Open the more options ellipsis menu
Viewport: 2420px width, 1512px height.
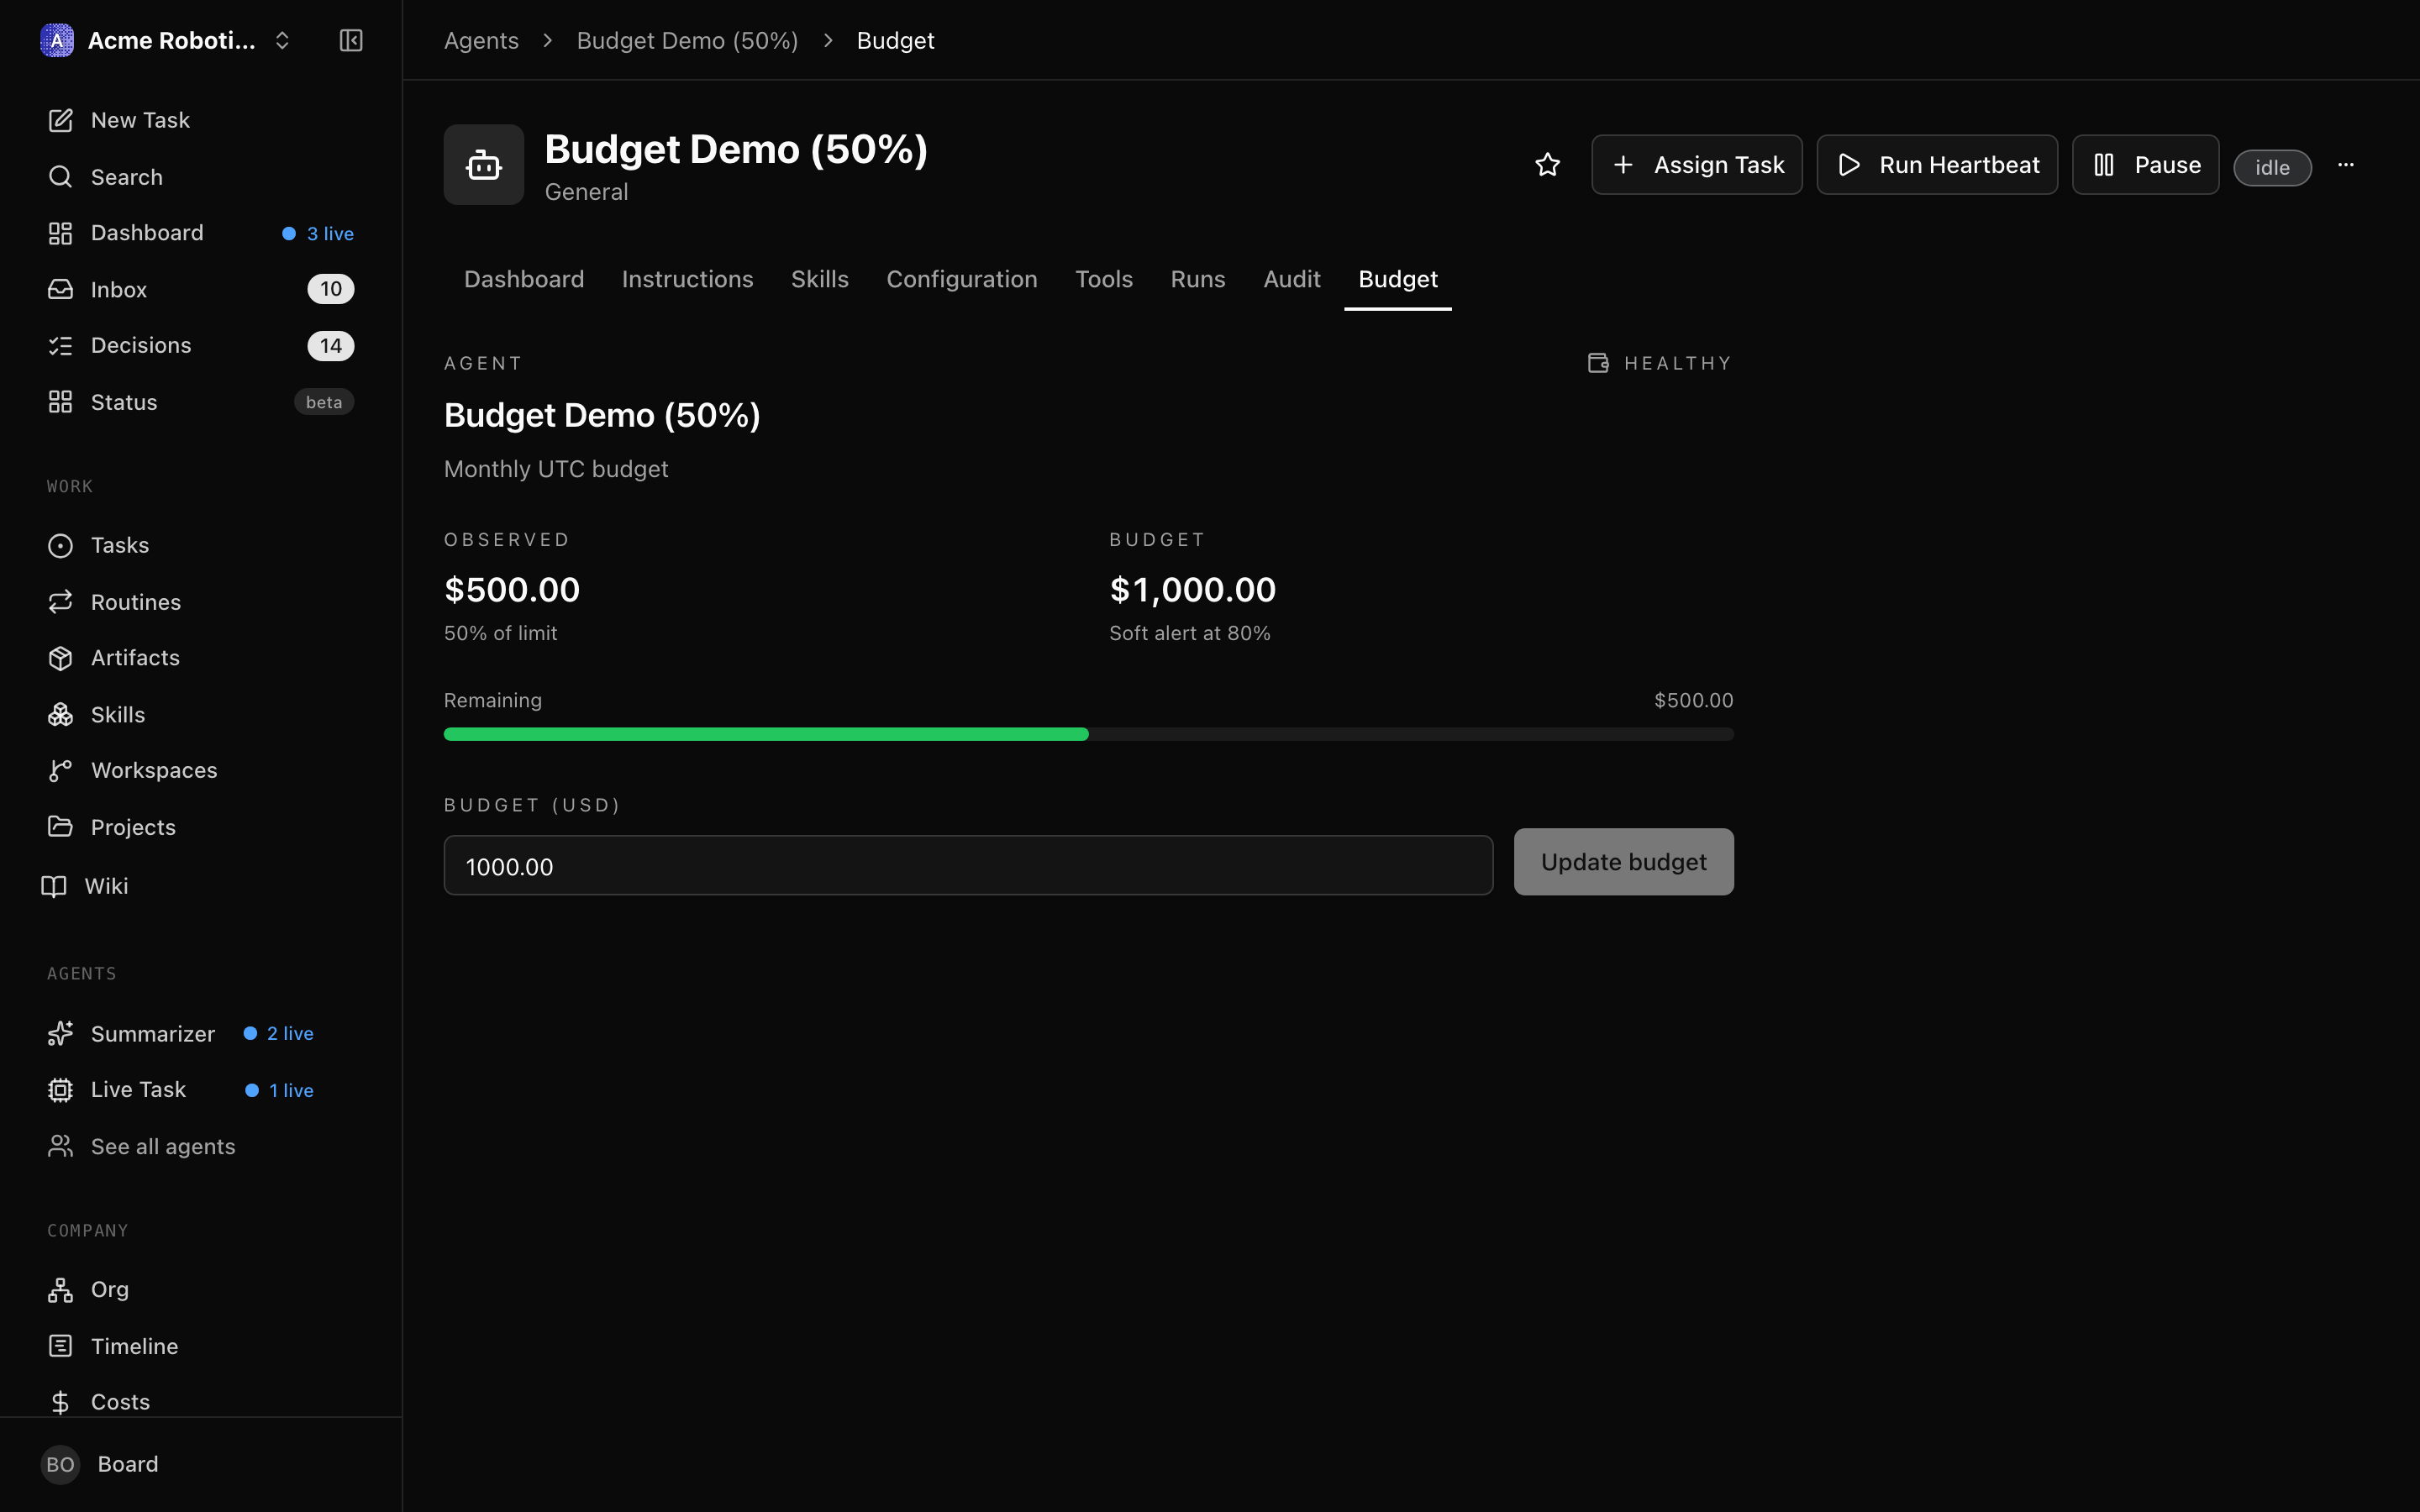[2346, 165]
